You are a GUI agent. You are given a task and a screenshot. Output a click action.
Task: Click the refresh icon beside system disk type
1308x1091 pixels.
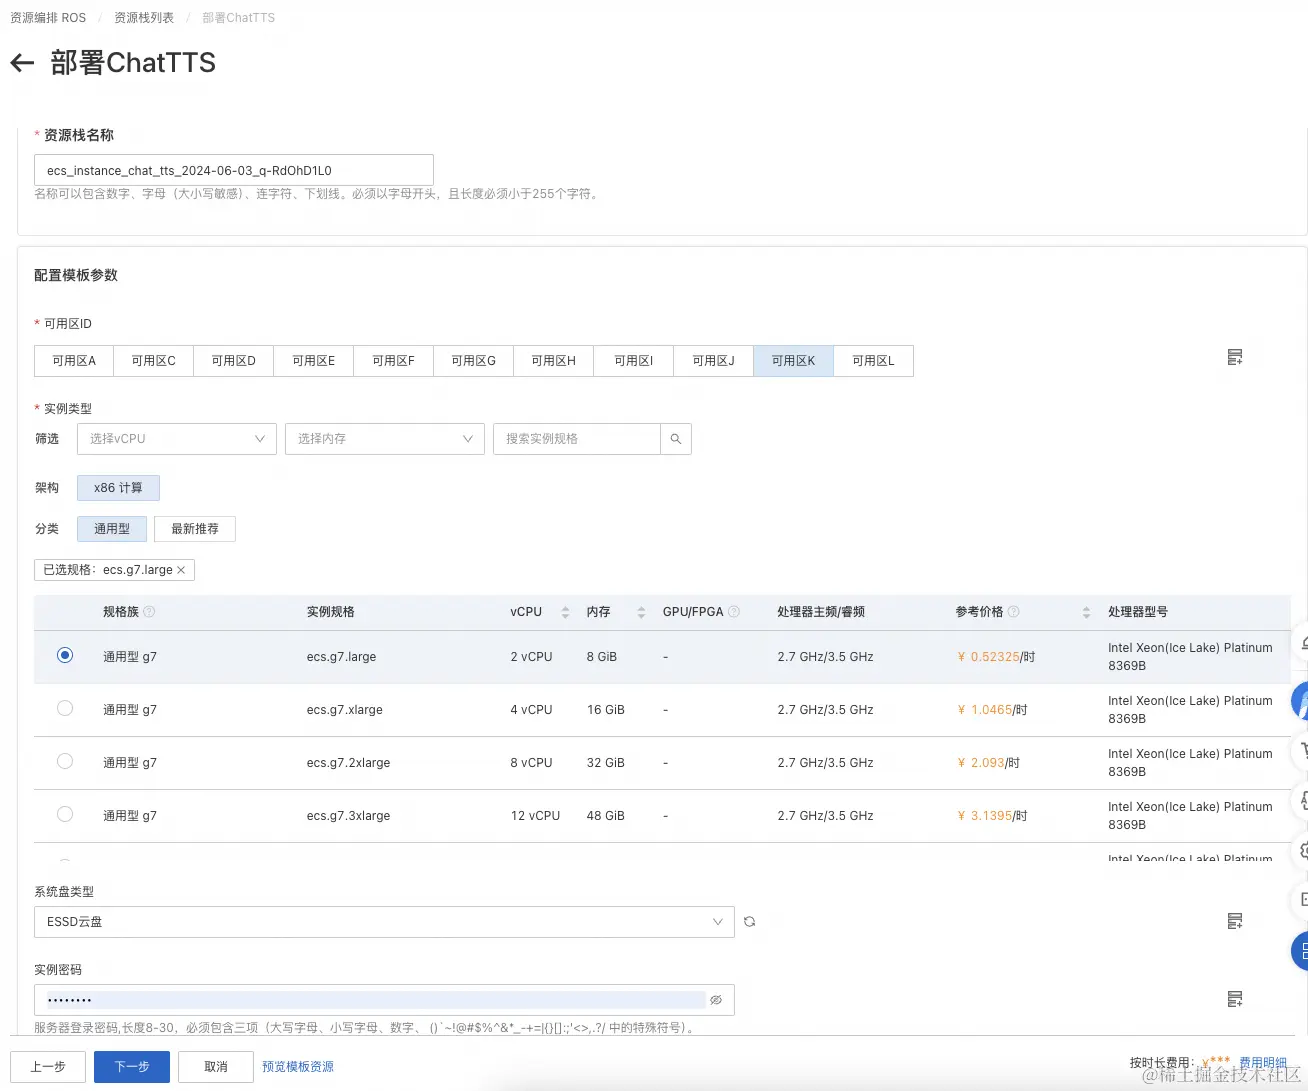tap(749, 922)
